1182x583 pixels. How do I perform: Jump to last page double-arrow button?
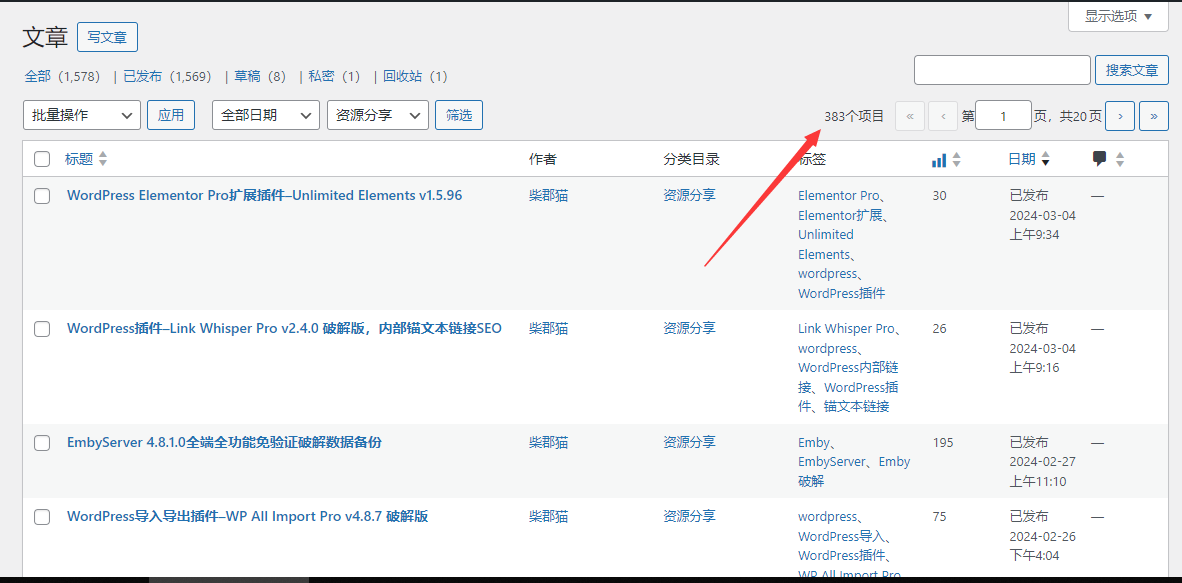tap(1154, 116)
